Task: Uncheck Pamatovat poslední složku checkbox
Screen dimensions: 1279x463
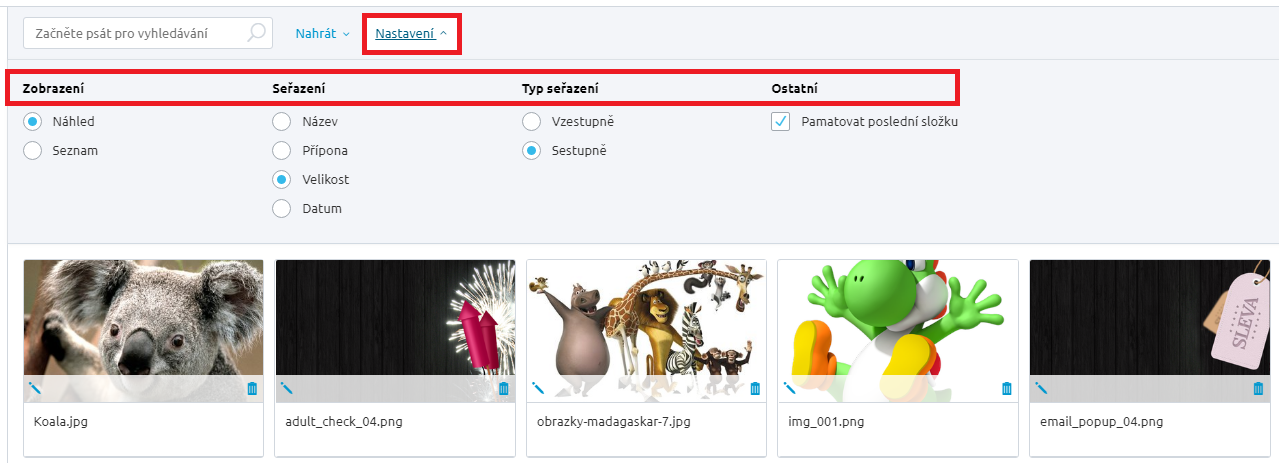Action: [781, 122]
